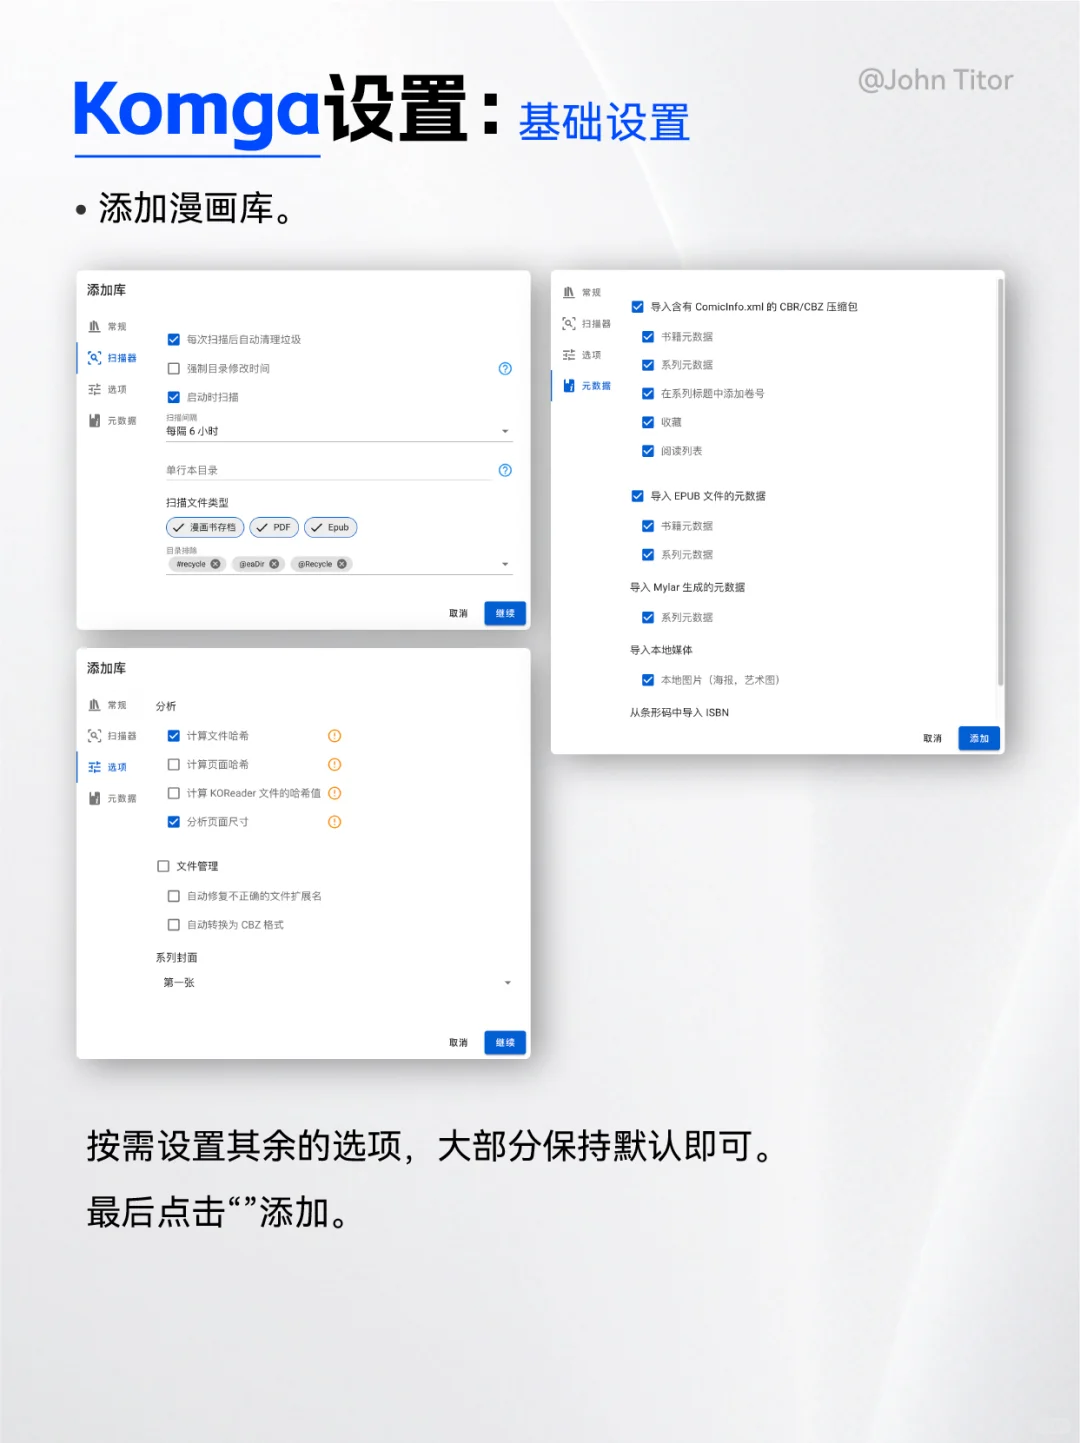Click the 单行本目录 input field
Image resolution: width=1080 pixels, height=1443 pixels.
tap(328, 470)
